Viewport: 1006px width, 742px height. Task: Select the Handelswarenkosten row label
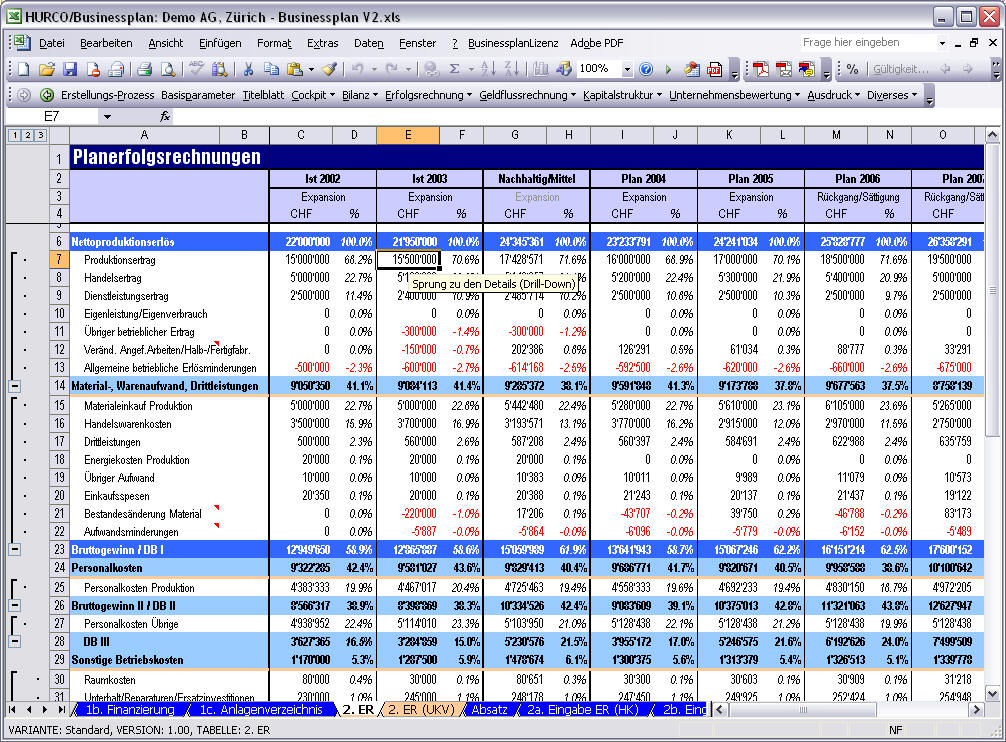point(128,424)
